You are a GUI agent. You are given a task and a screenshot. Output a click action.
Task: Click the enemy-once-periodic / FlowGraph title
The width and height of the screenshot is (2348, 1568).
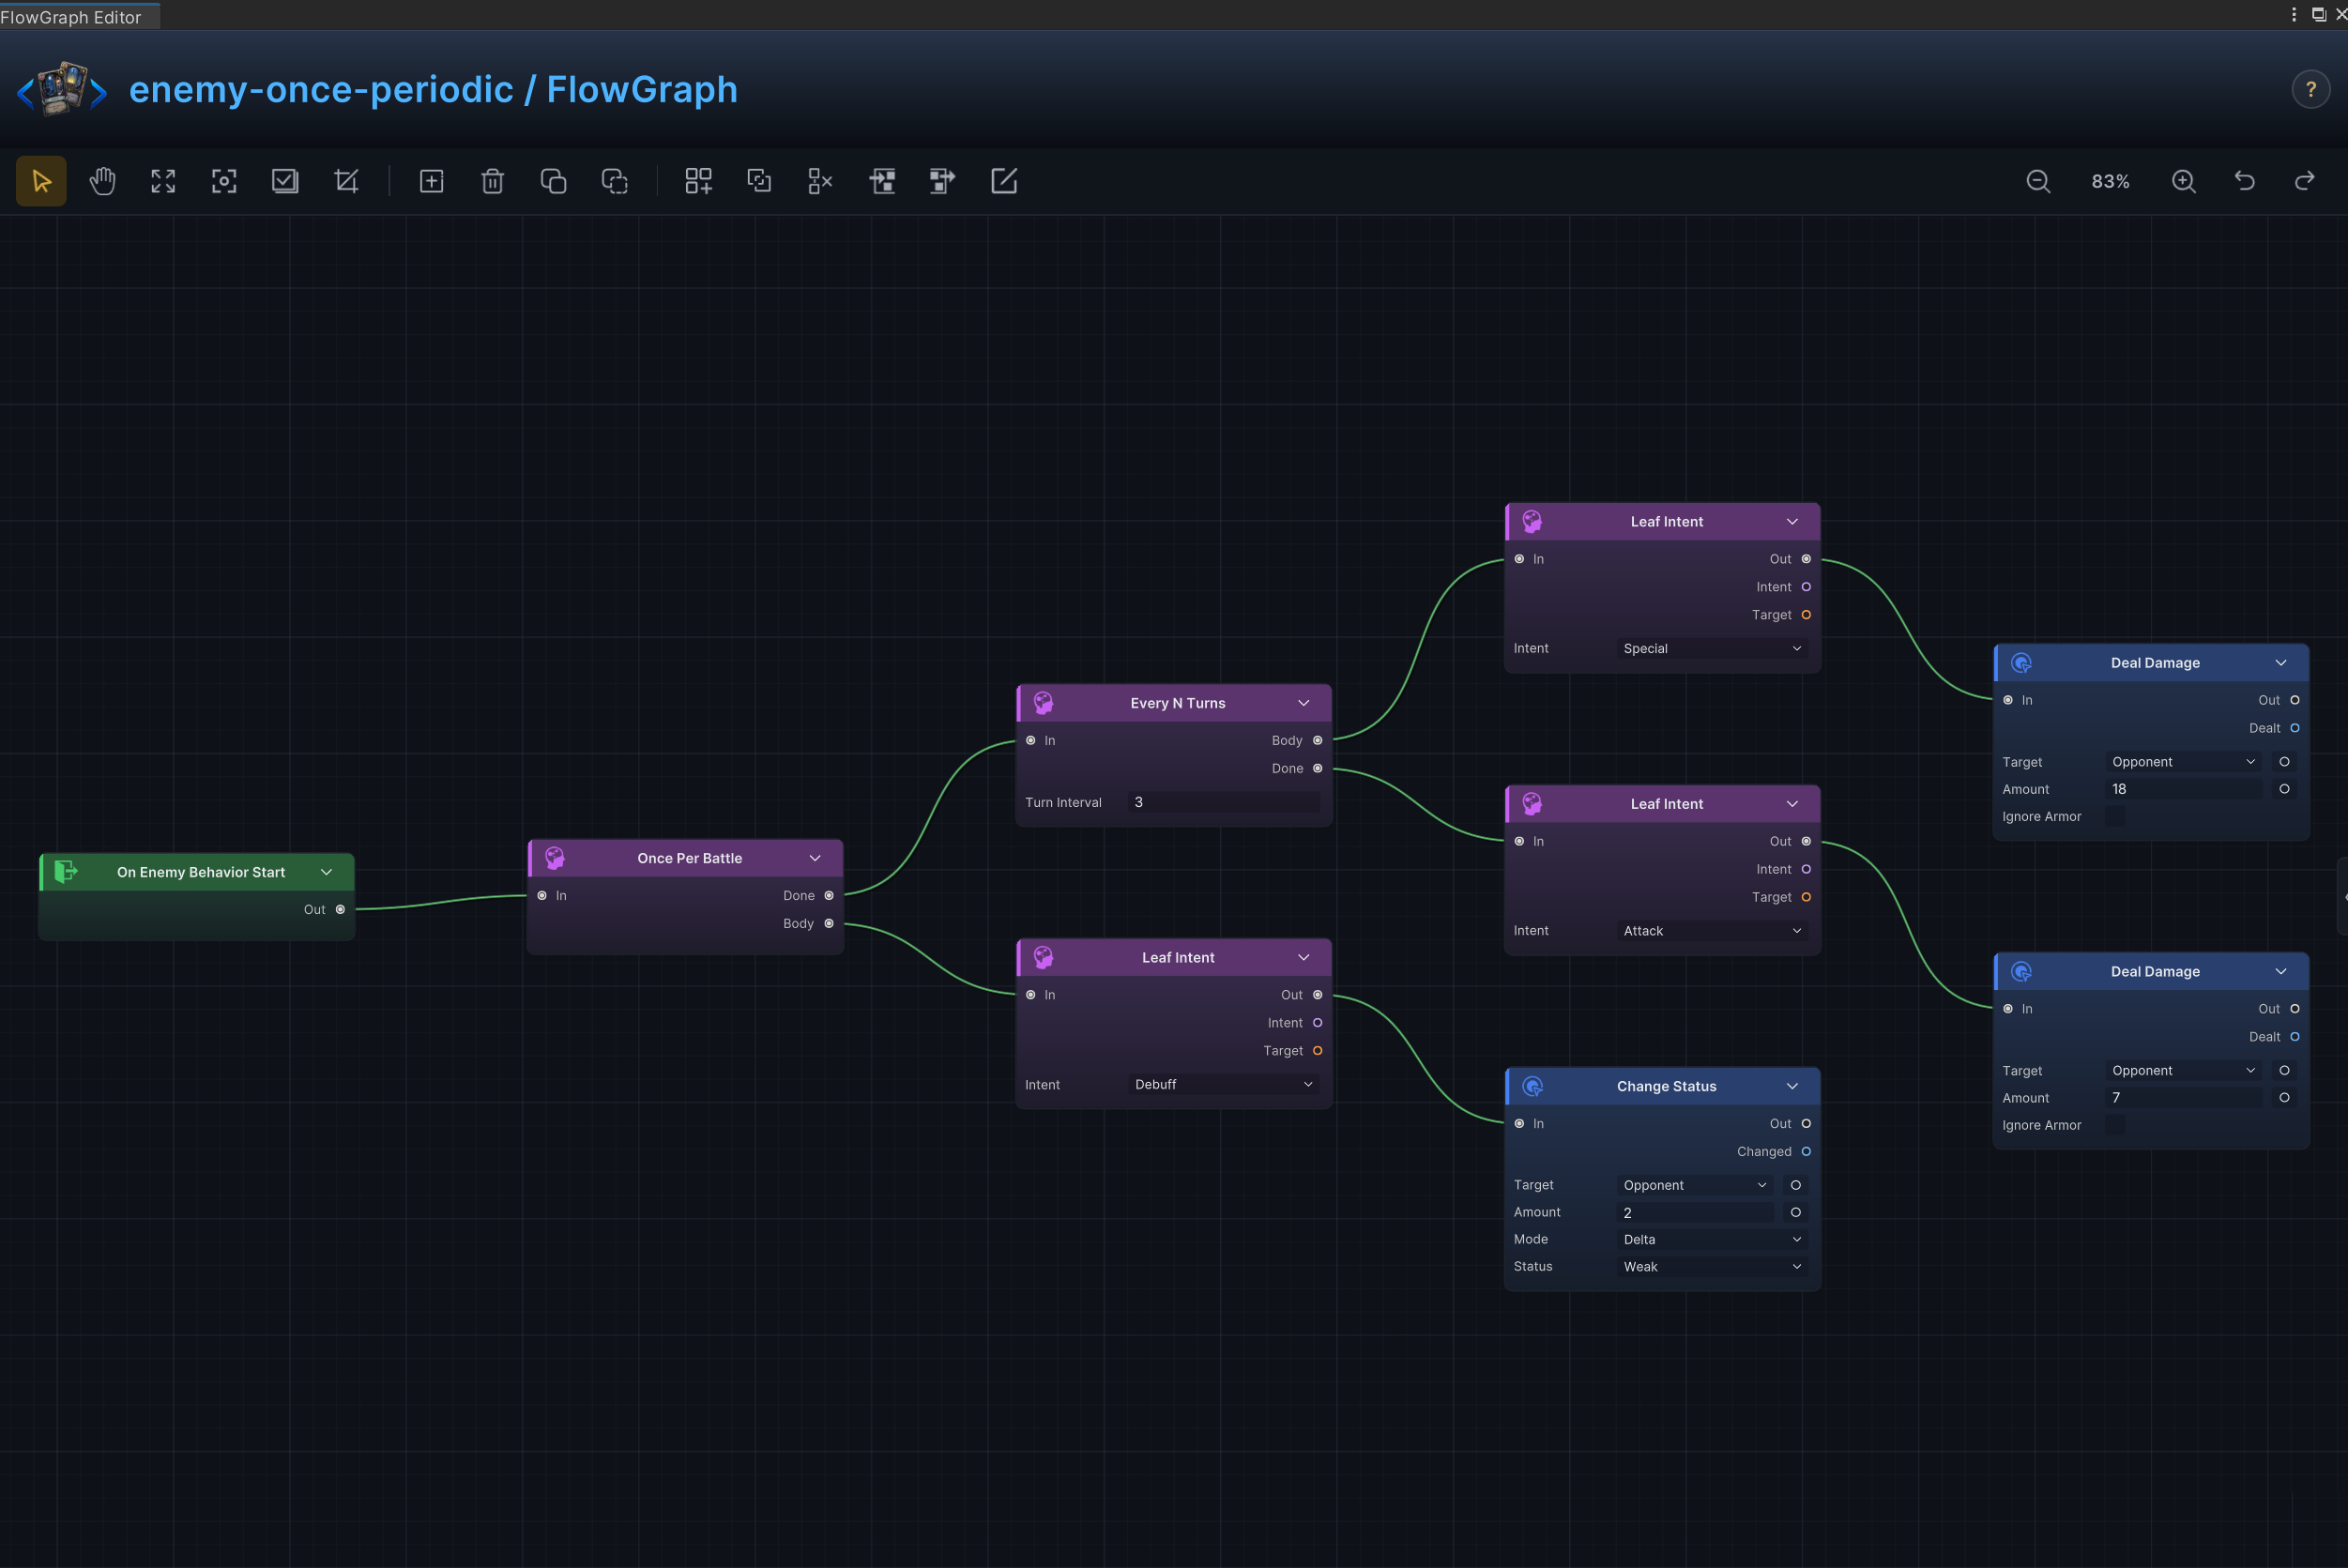click(x=433, y=90)
